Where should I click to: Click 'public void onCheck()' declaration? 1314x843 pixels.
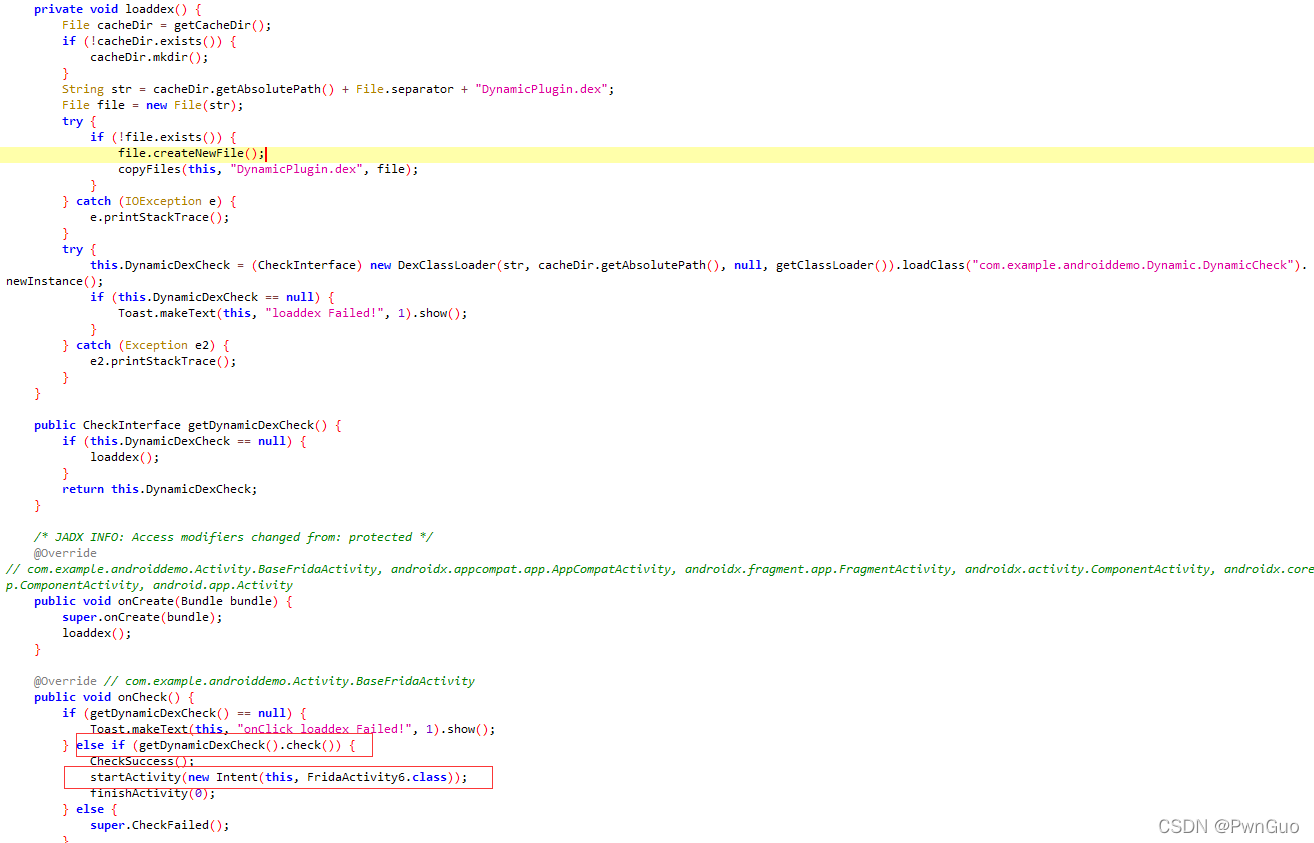114,697
